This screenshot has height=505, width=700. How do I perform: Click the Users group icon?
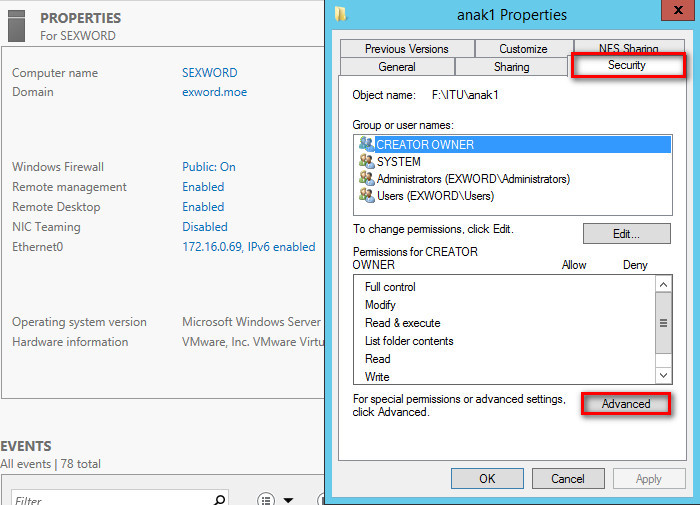(x=365, y=196)
